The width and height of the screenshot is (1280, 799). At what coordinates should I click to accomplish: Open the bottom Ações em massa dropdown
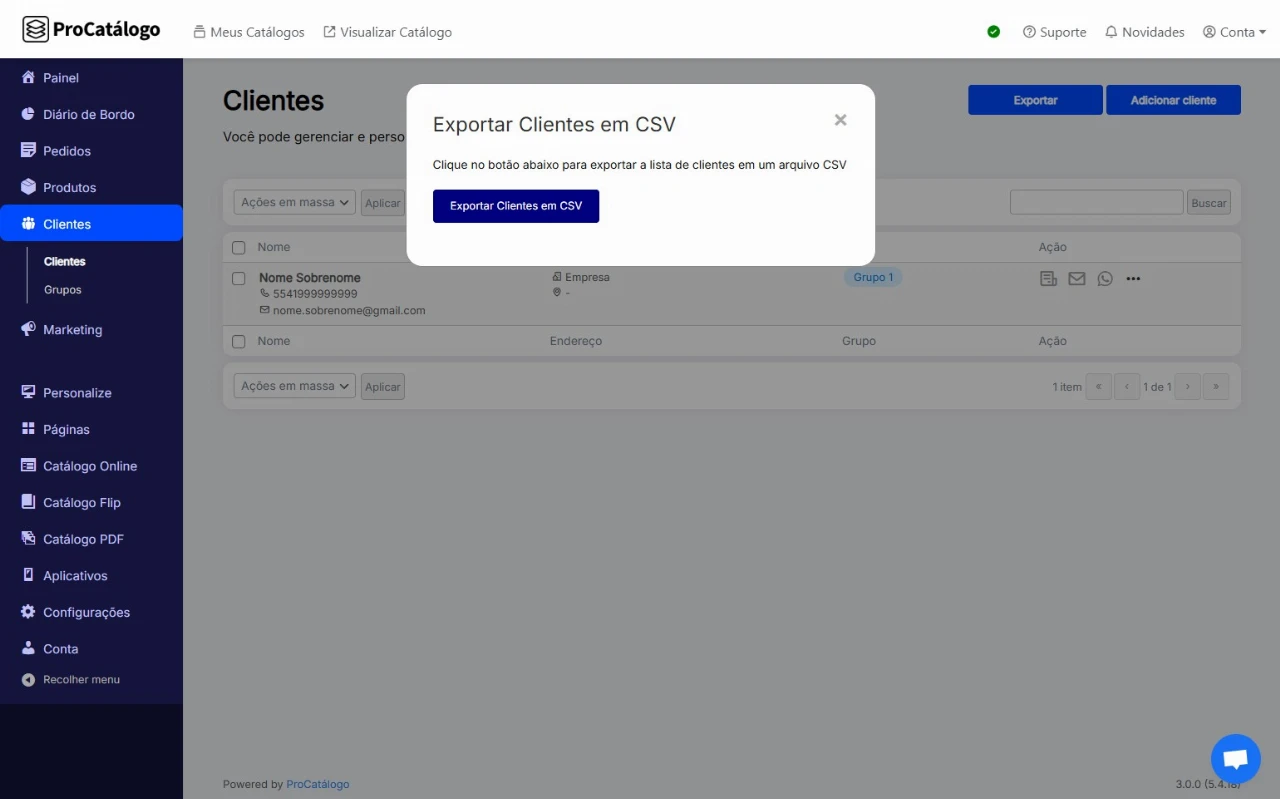[x=294, y=386]
